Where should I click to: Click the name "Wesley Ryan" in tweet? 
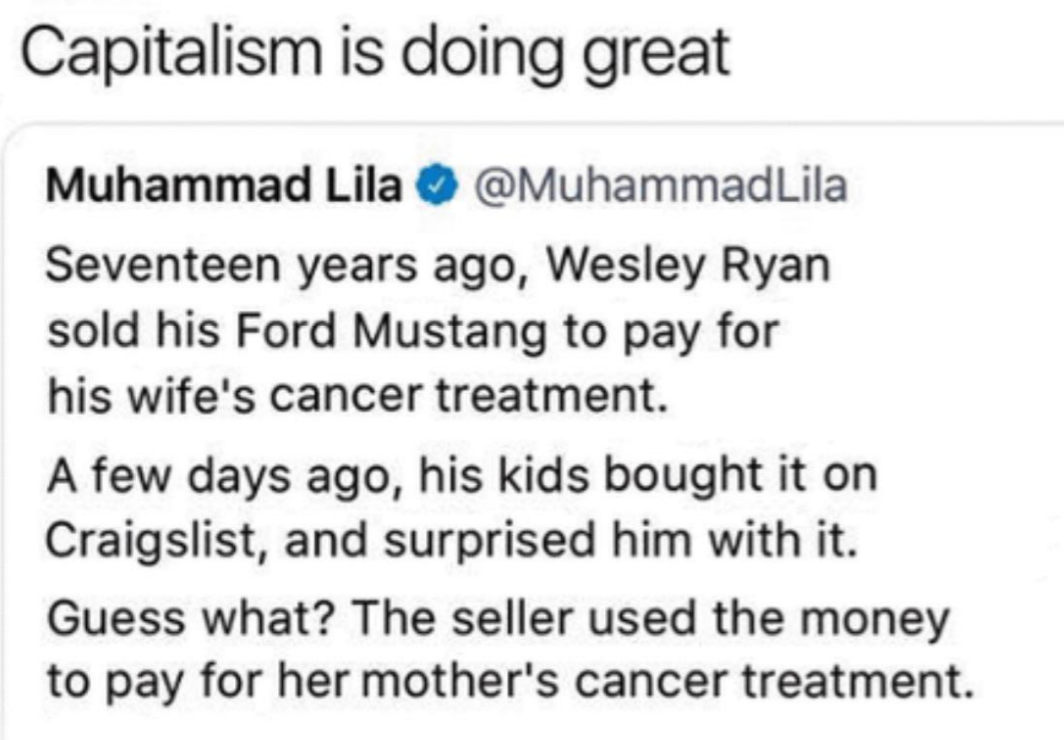tap(689, 266)
